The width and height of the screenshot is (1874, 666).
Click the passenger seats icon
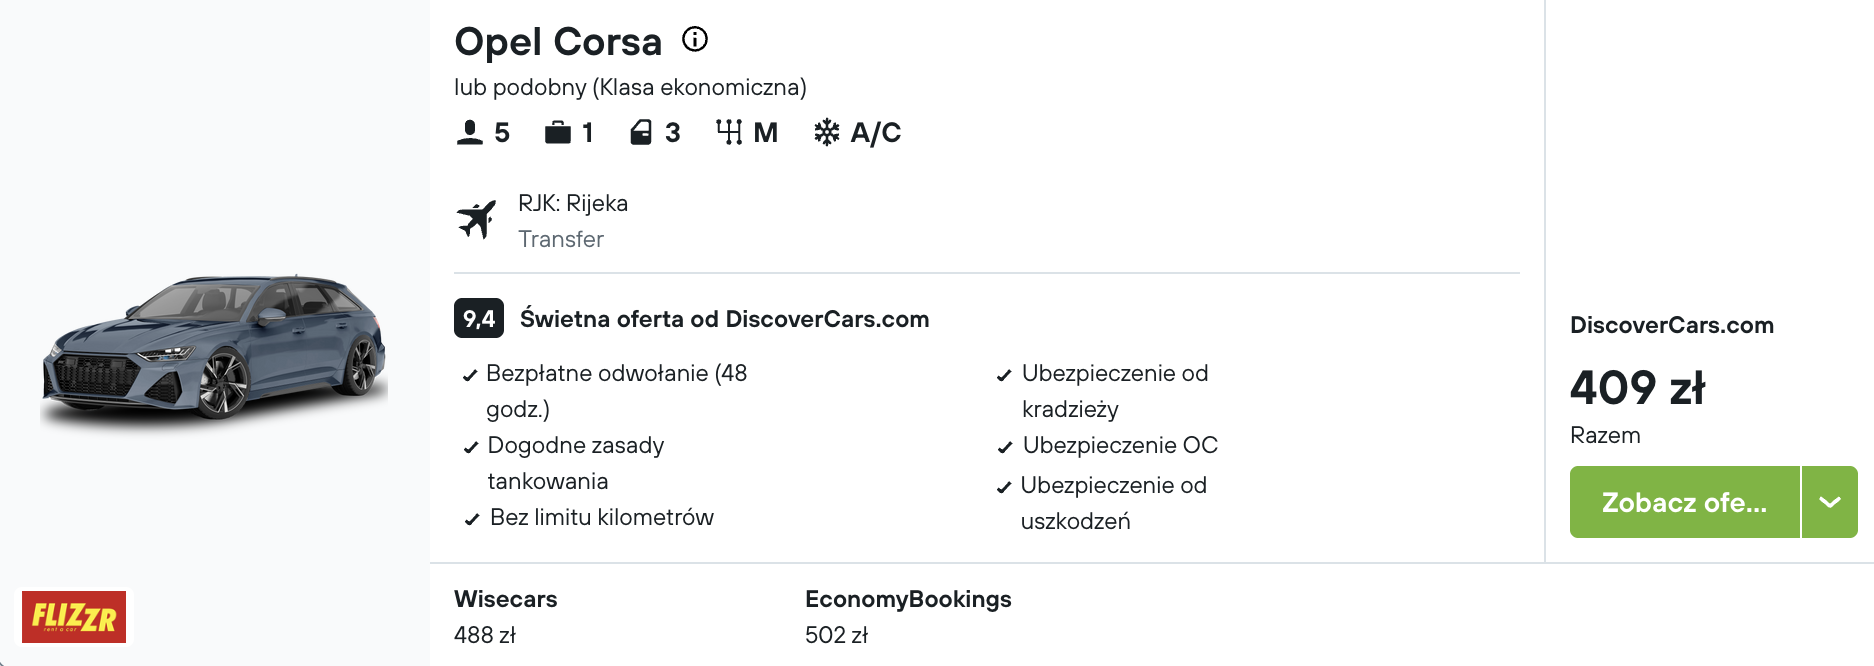tap(470, 132)
